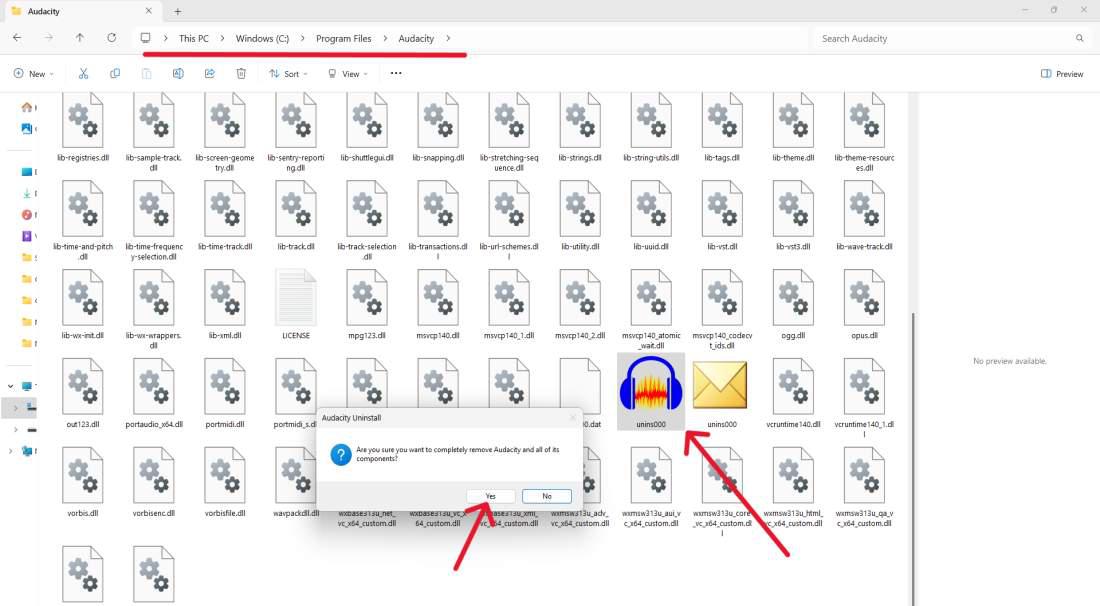Select the lib-uuid.dll file
The image size is (1100, 606).
(x=650, y=216)
